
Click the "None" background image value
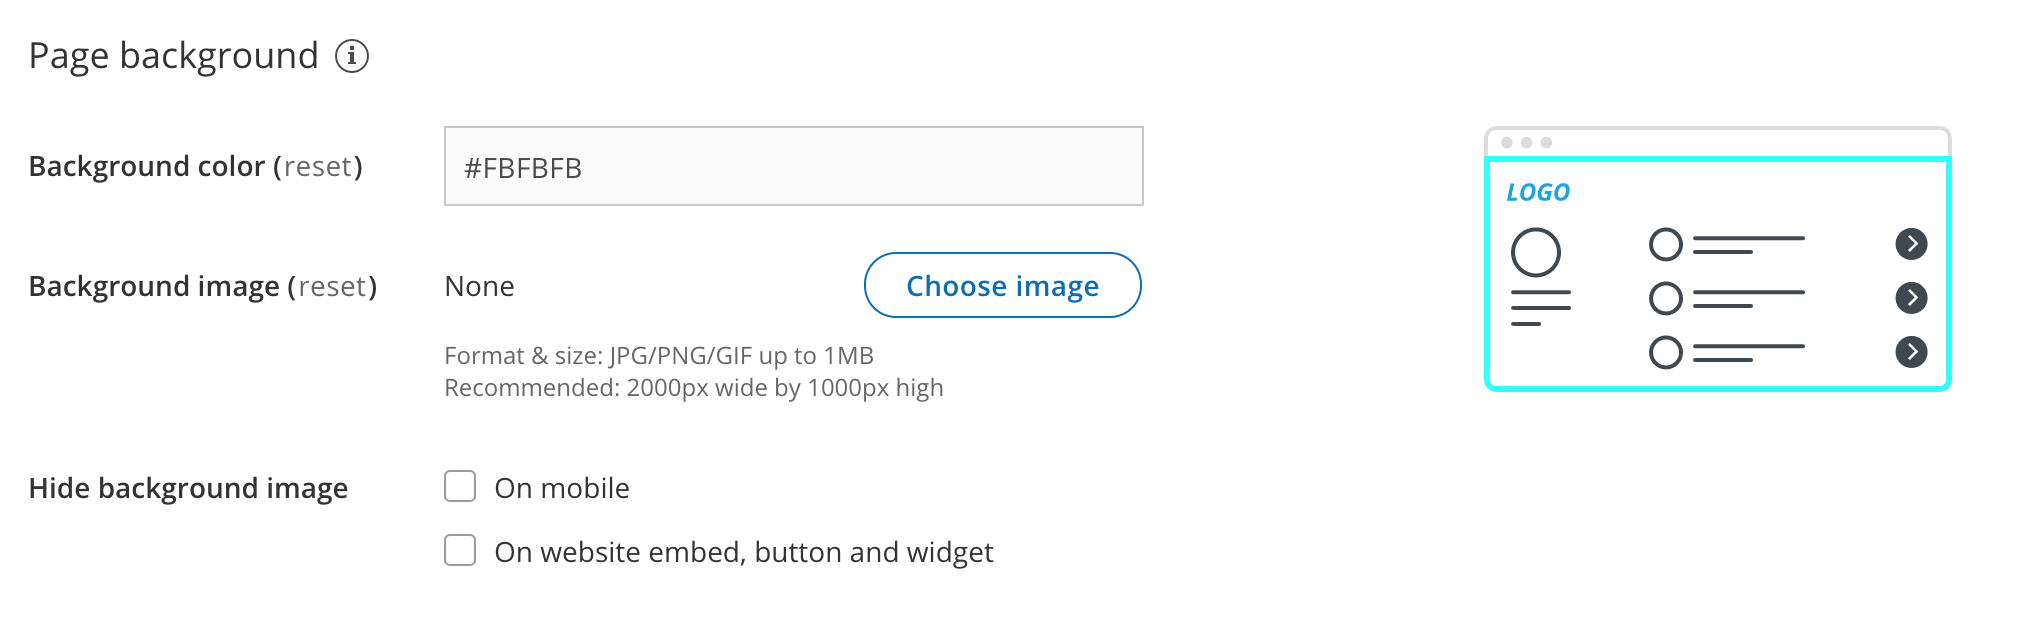point(479,287)
